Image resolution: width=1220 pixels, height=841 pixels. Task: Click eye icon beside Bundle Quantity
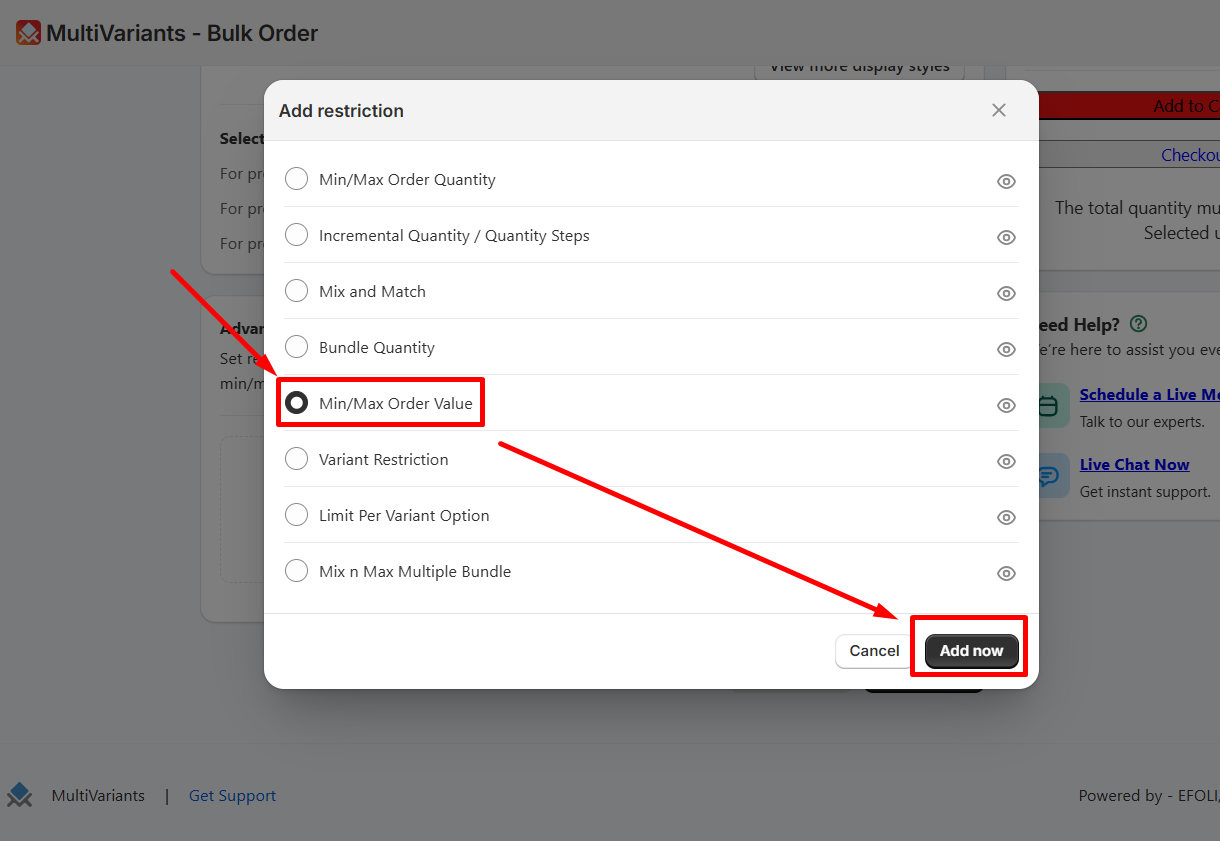pyautogui.click(x=1006, y=349)
